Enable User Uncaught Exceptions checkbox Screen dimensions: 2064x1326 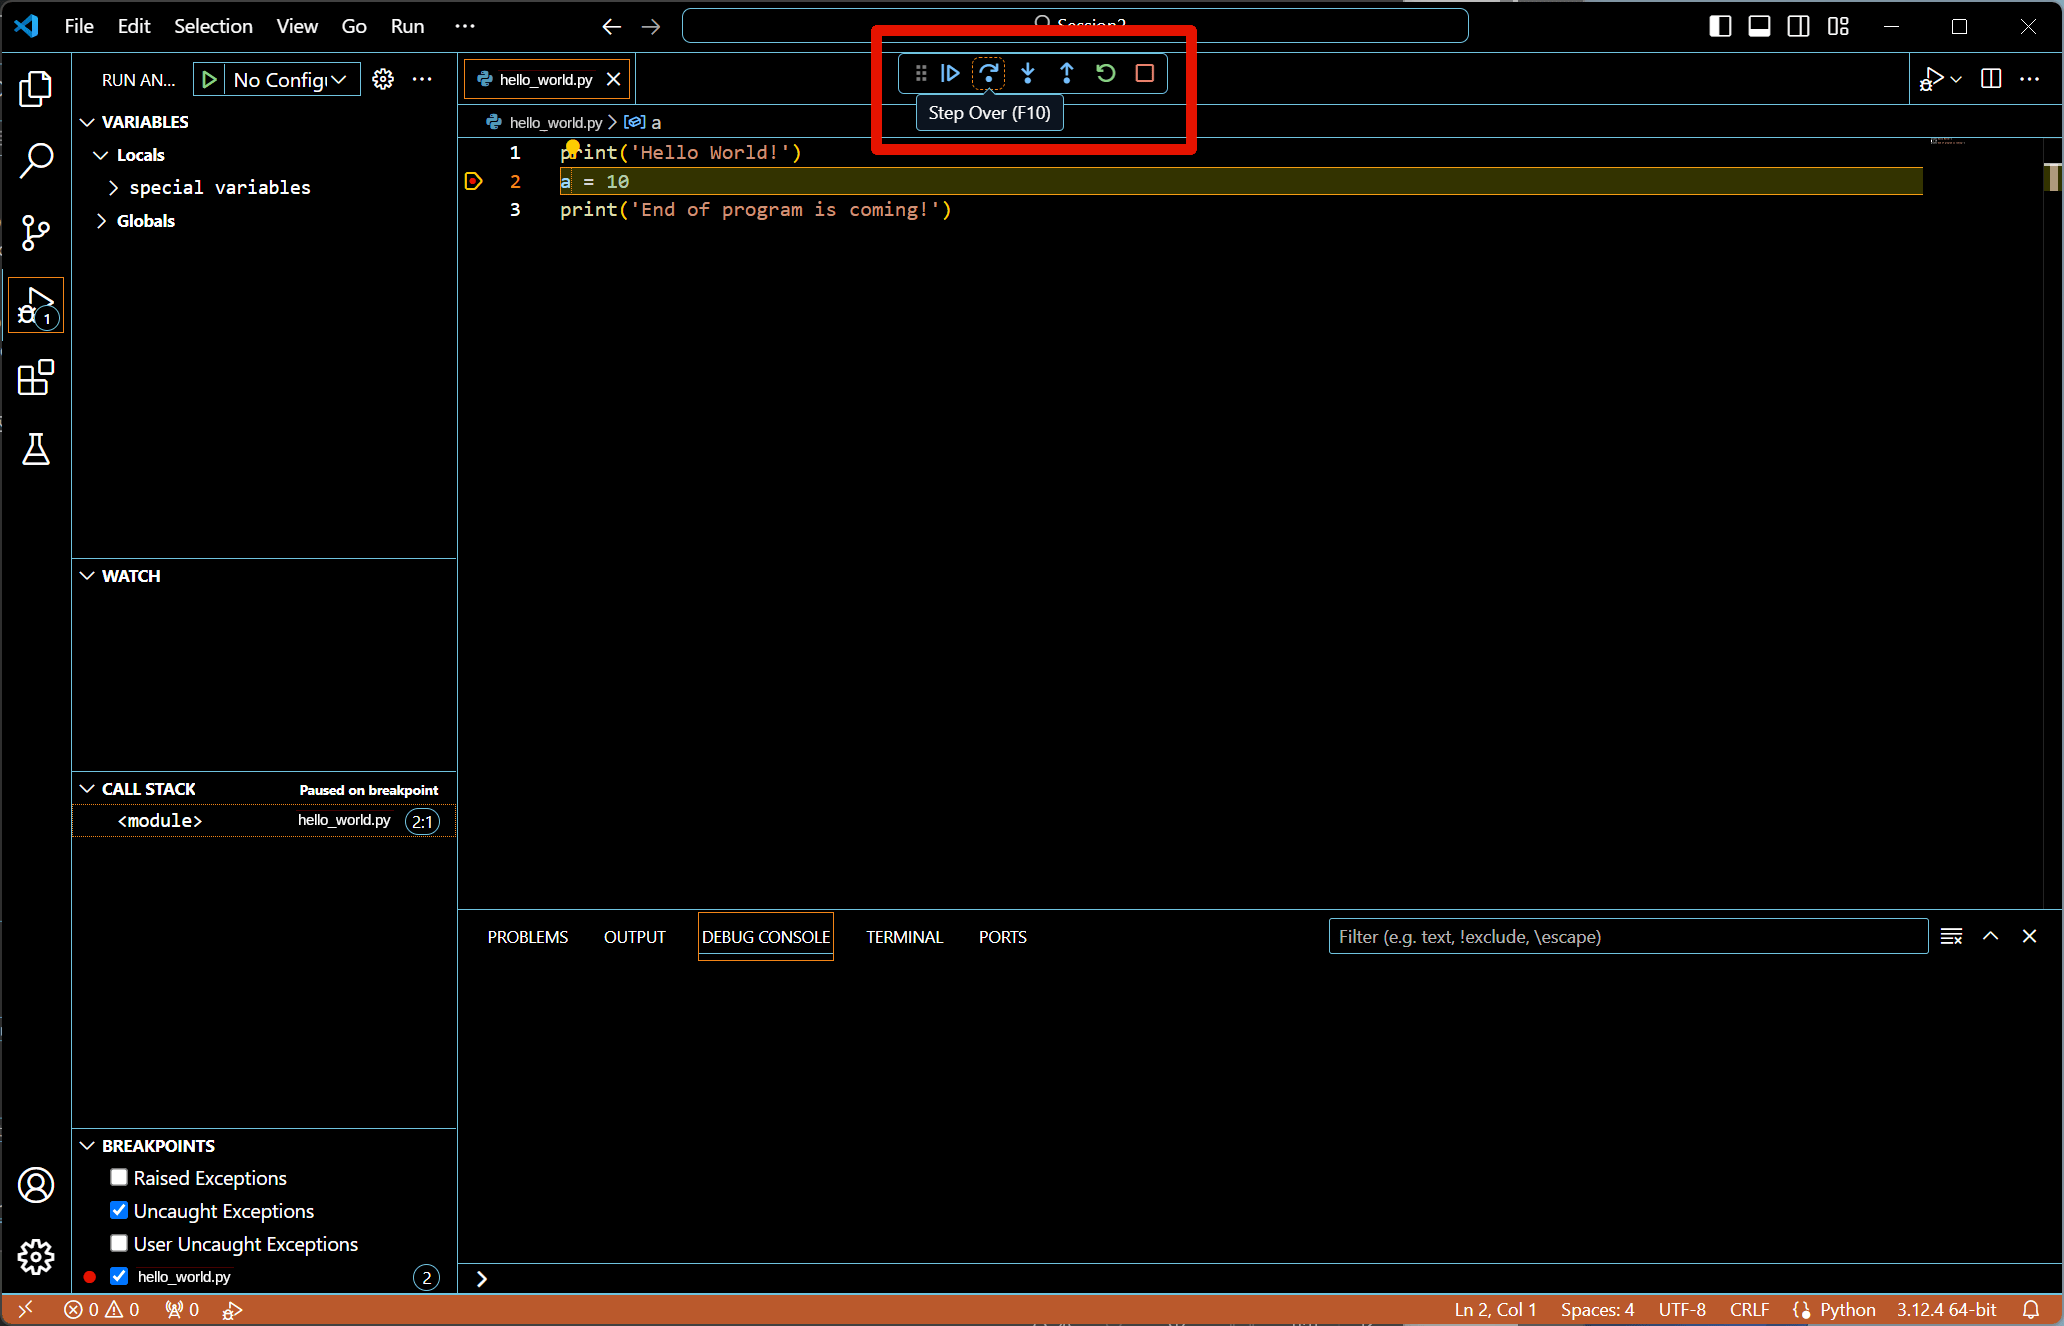click(119, 1243)
